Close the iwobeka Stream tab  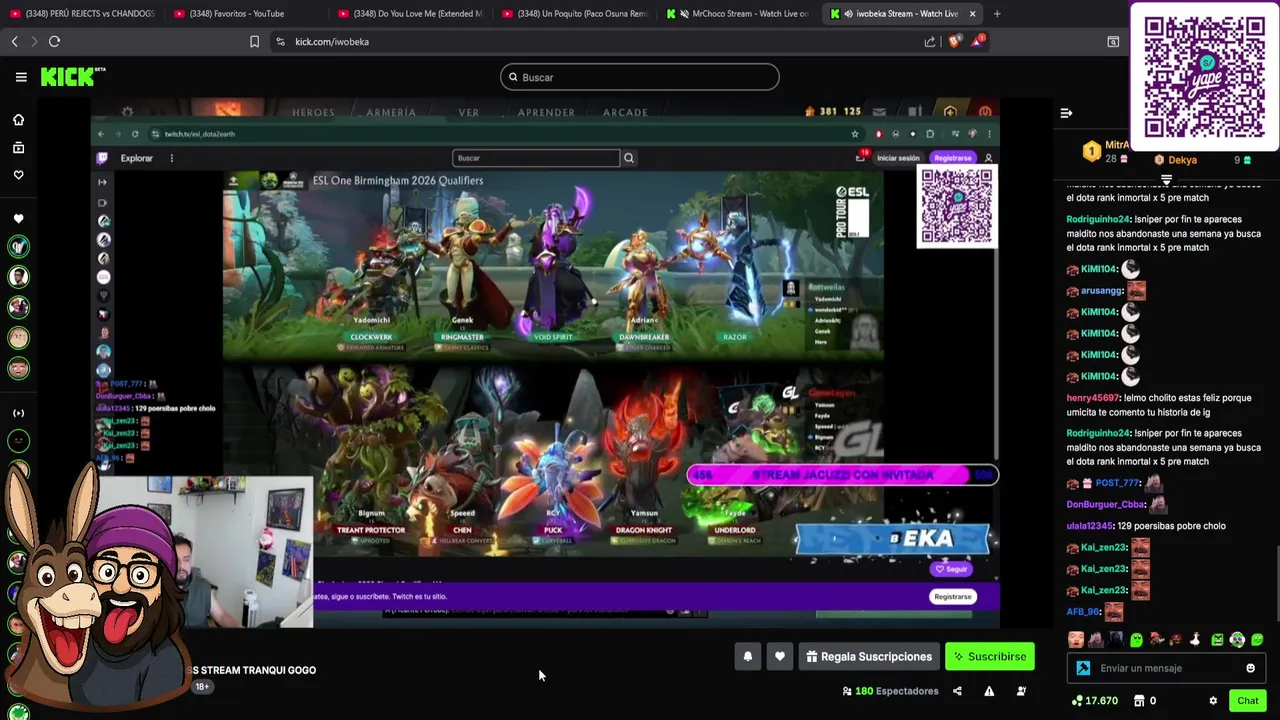tap(972, 14)
